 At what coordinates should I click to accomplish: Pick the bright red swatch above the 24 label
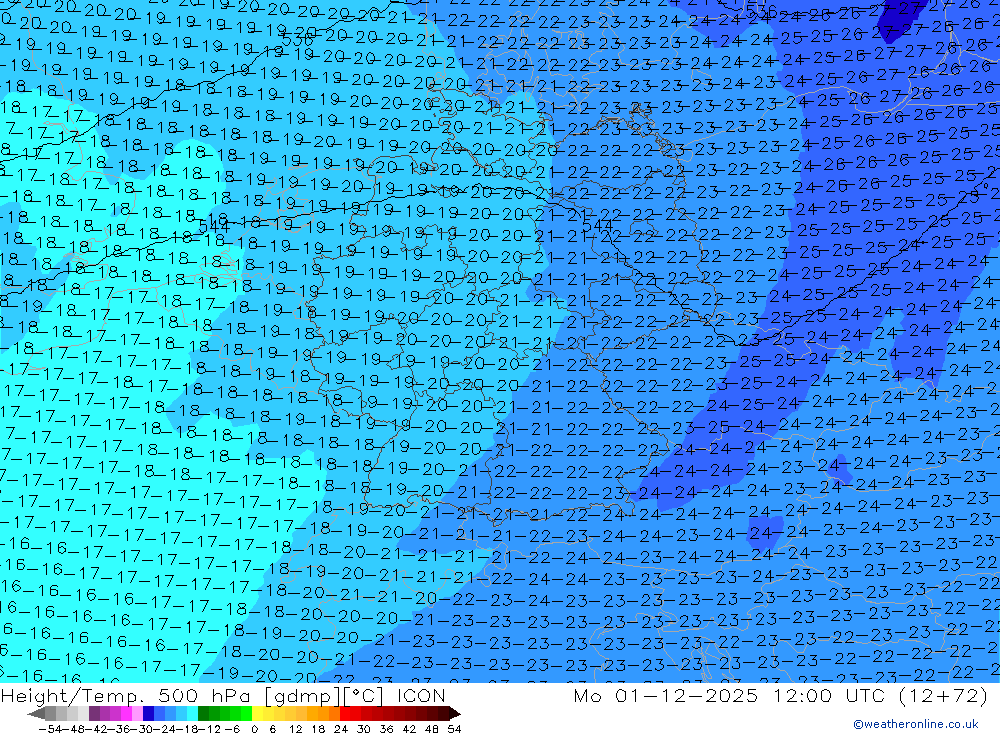345,714
